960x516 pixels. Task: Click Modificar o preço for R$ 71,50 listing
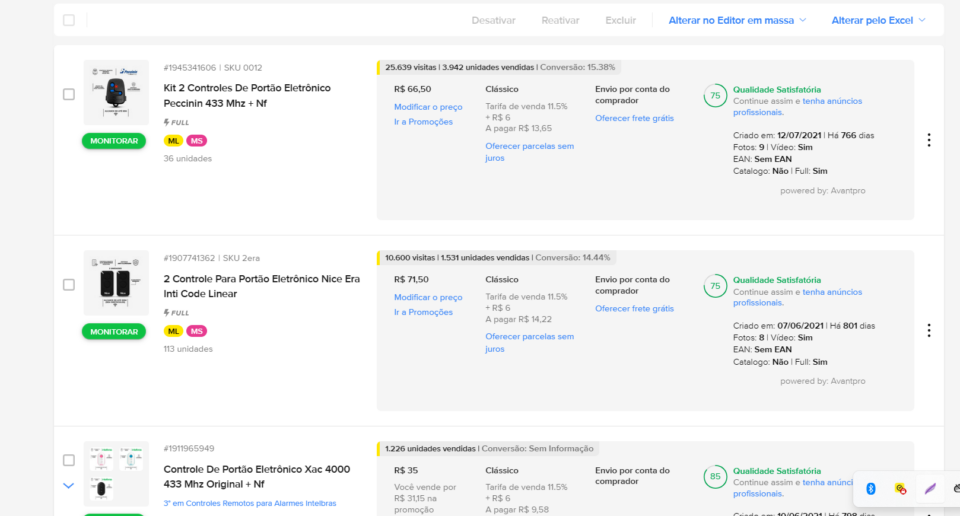point(428,297)
